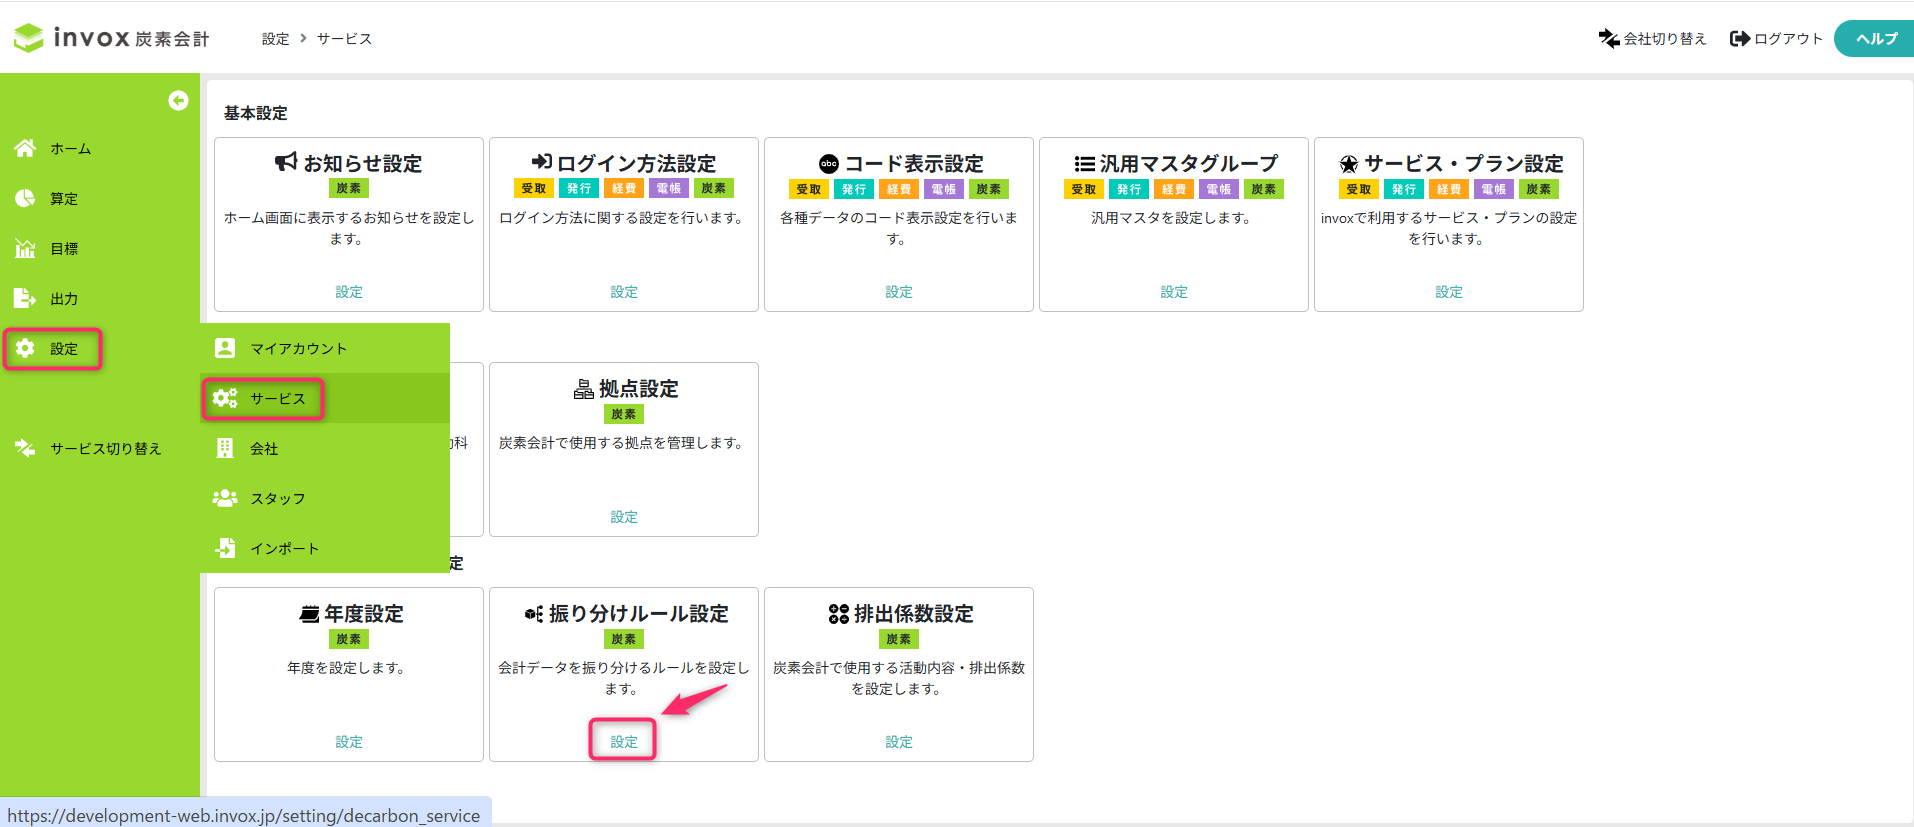This screenshot has width=1914, height=827.
Task: Click the invox logo icon
Action: (28, 38)
